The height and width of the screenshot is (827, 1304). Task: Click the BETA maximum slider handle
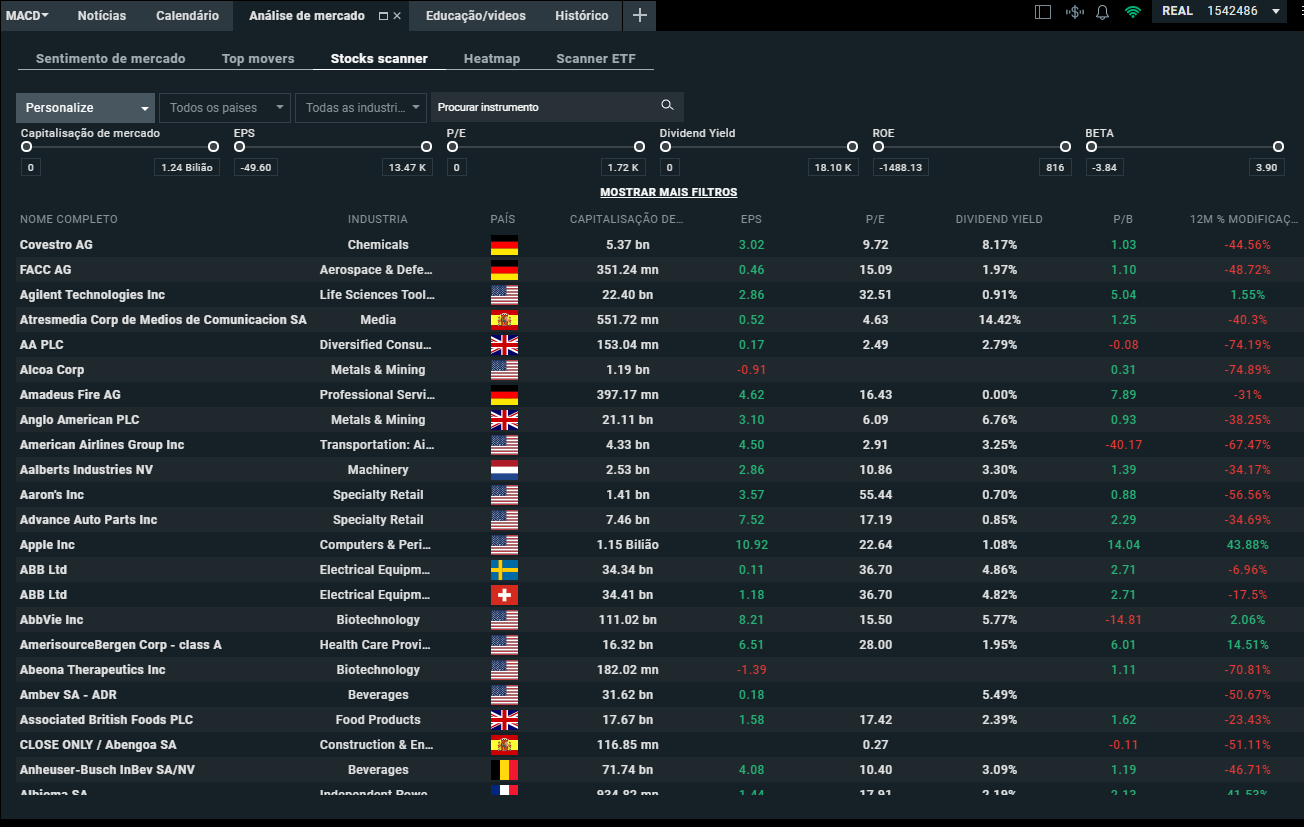(x=1278, y=147)
